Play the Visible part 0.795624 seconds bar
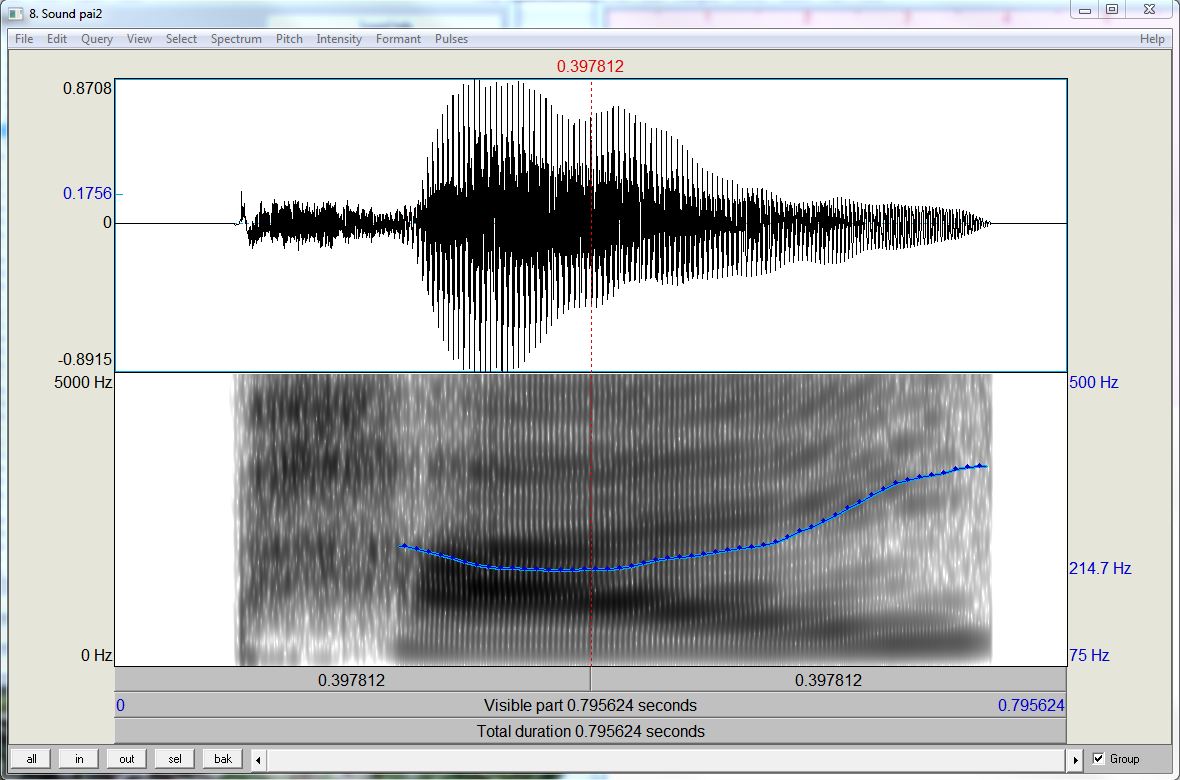The height and width of the screenshot is (780, 1180). click(591, 705)
